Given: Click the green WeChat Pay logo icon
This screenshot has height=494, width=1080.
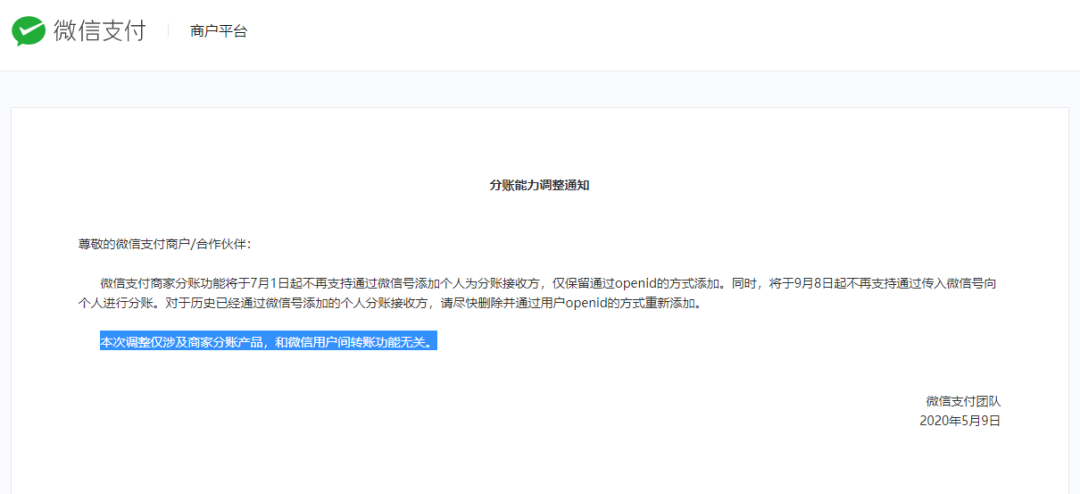Looking at the screenshot, I should point(29,31).
